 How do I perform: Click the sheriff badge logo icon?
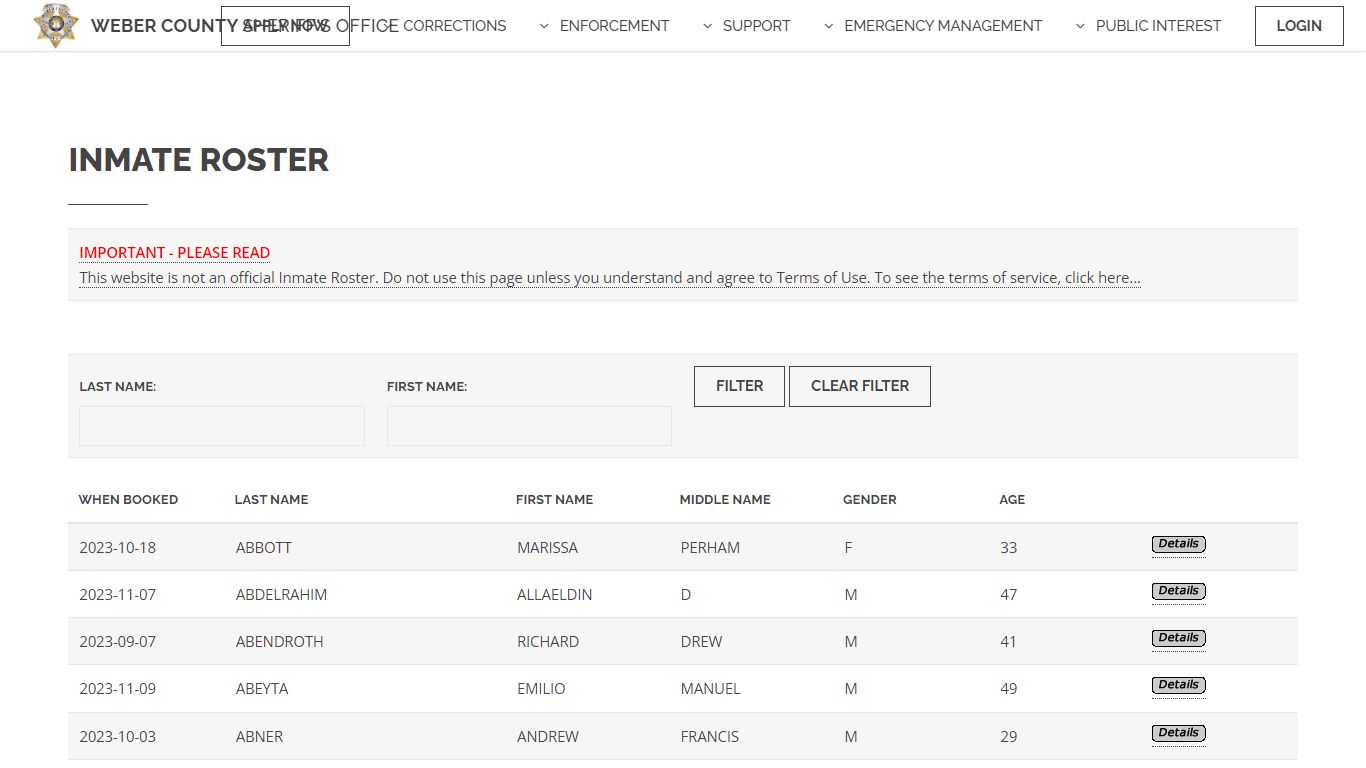(x=55, y=25)
